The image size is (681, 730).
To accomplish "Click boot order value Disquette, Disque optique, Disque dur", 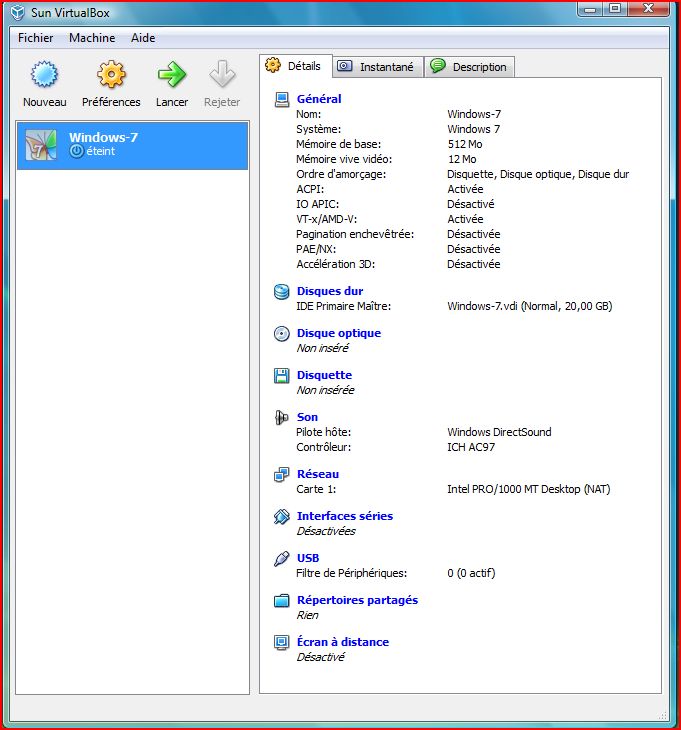I will pyautogui.click(x=538, y=174).
